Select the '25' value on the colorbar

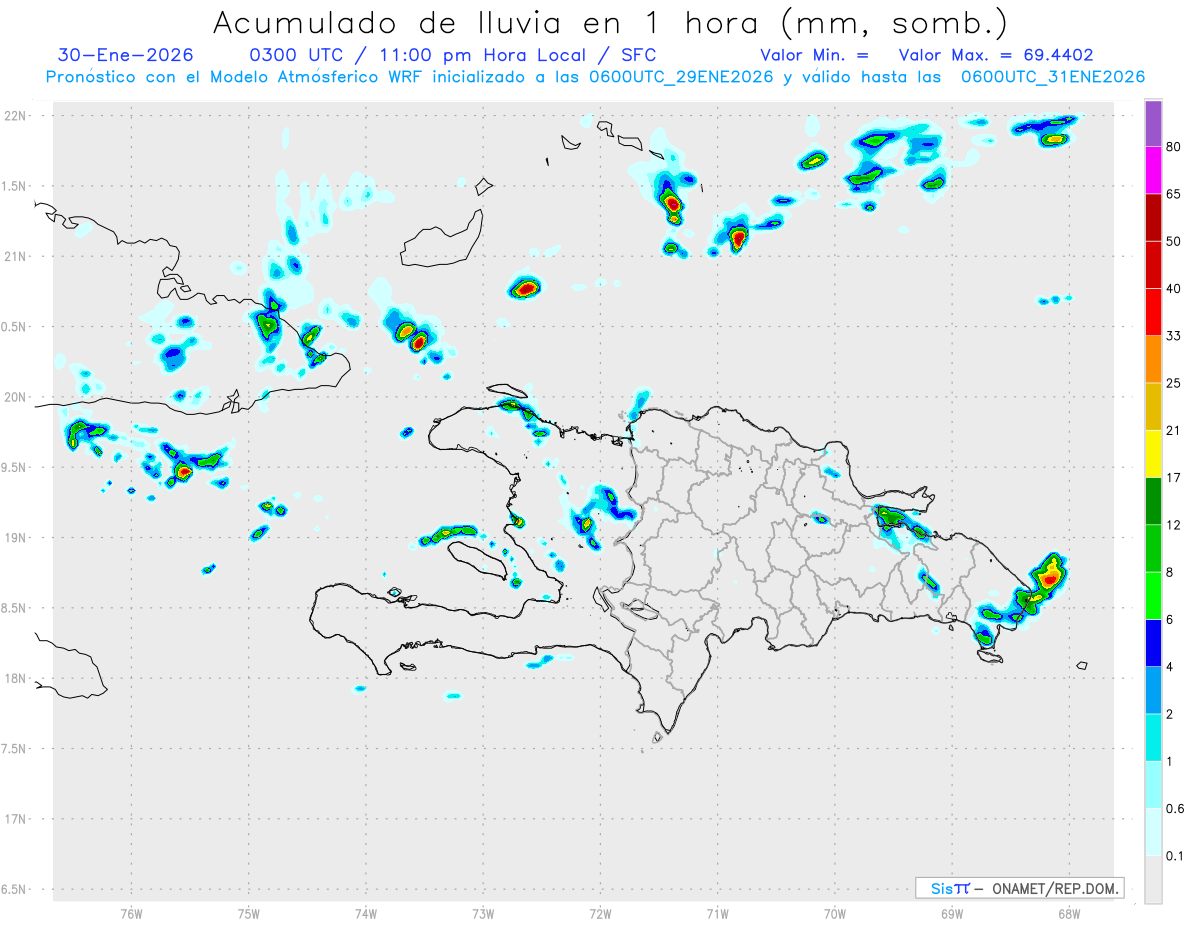[1174, 383]
